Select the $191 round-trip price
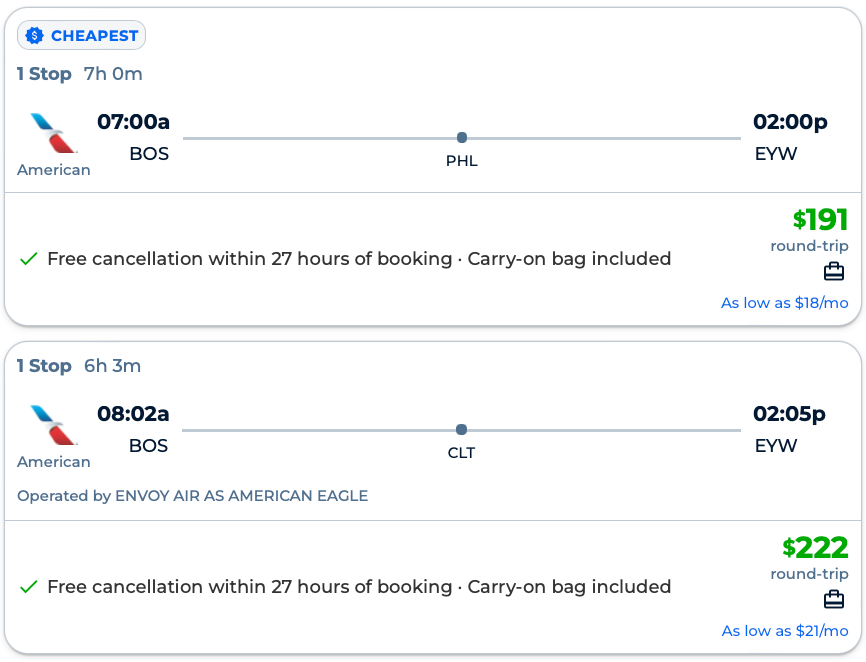 [x=820, y=220]
